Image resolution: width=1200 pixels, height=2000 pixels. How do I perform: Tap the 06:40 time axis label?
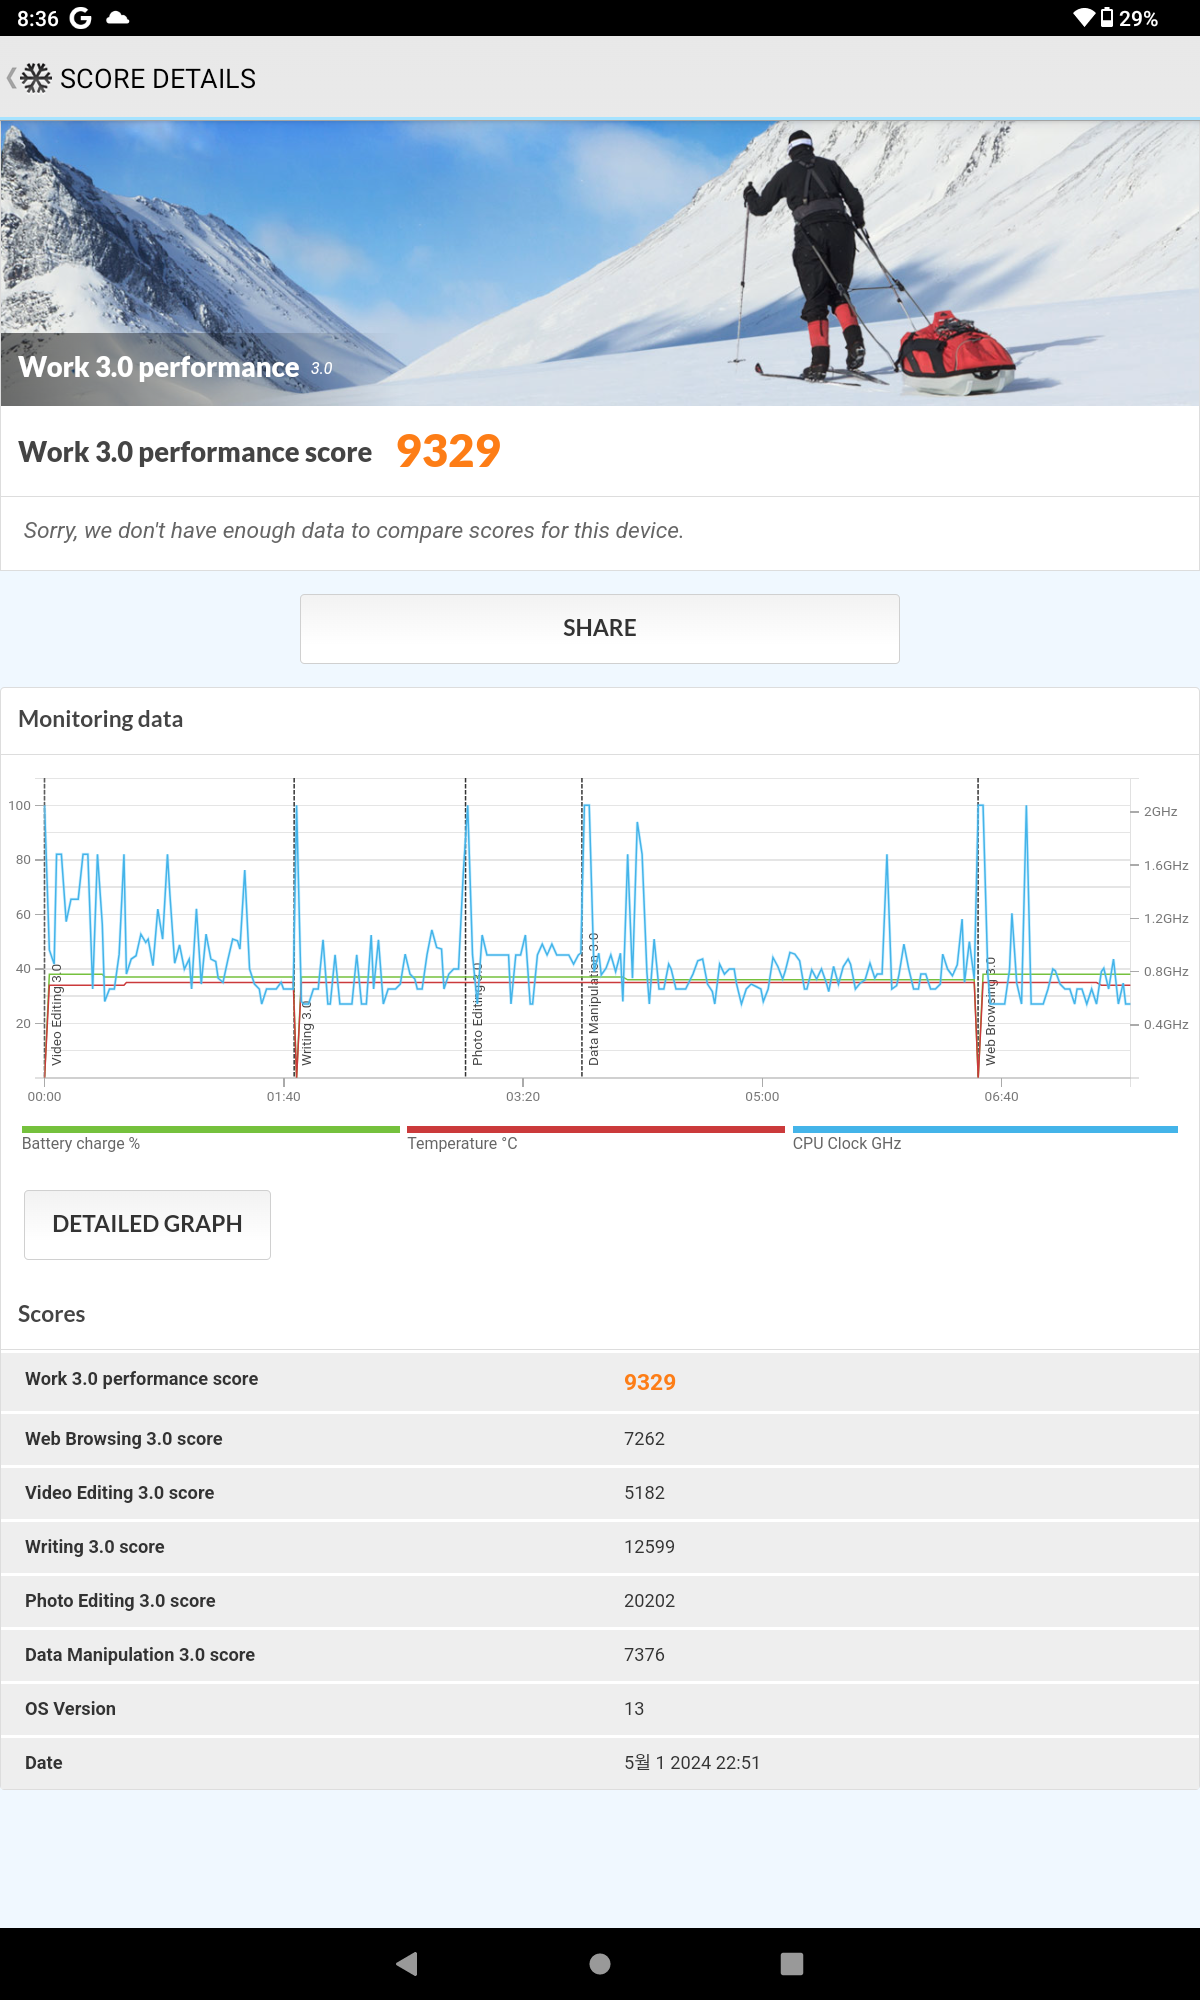(1001, 1097)
